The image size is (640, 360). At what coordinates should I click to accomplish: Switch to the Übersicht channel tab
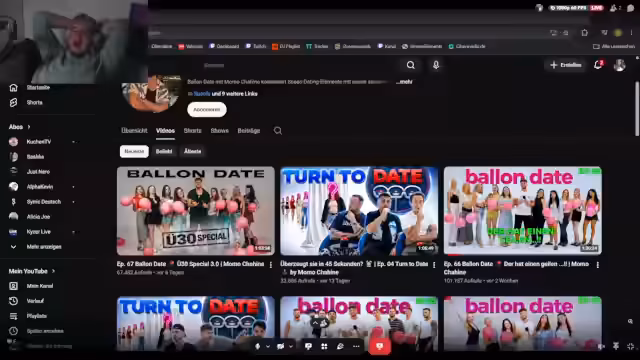pyautogui.click(x=134, y=131)
